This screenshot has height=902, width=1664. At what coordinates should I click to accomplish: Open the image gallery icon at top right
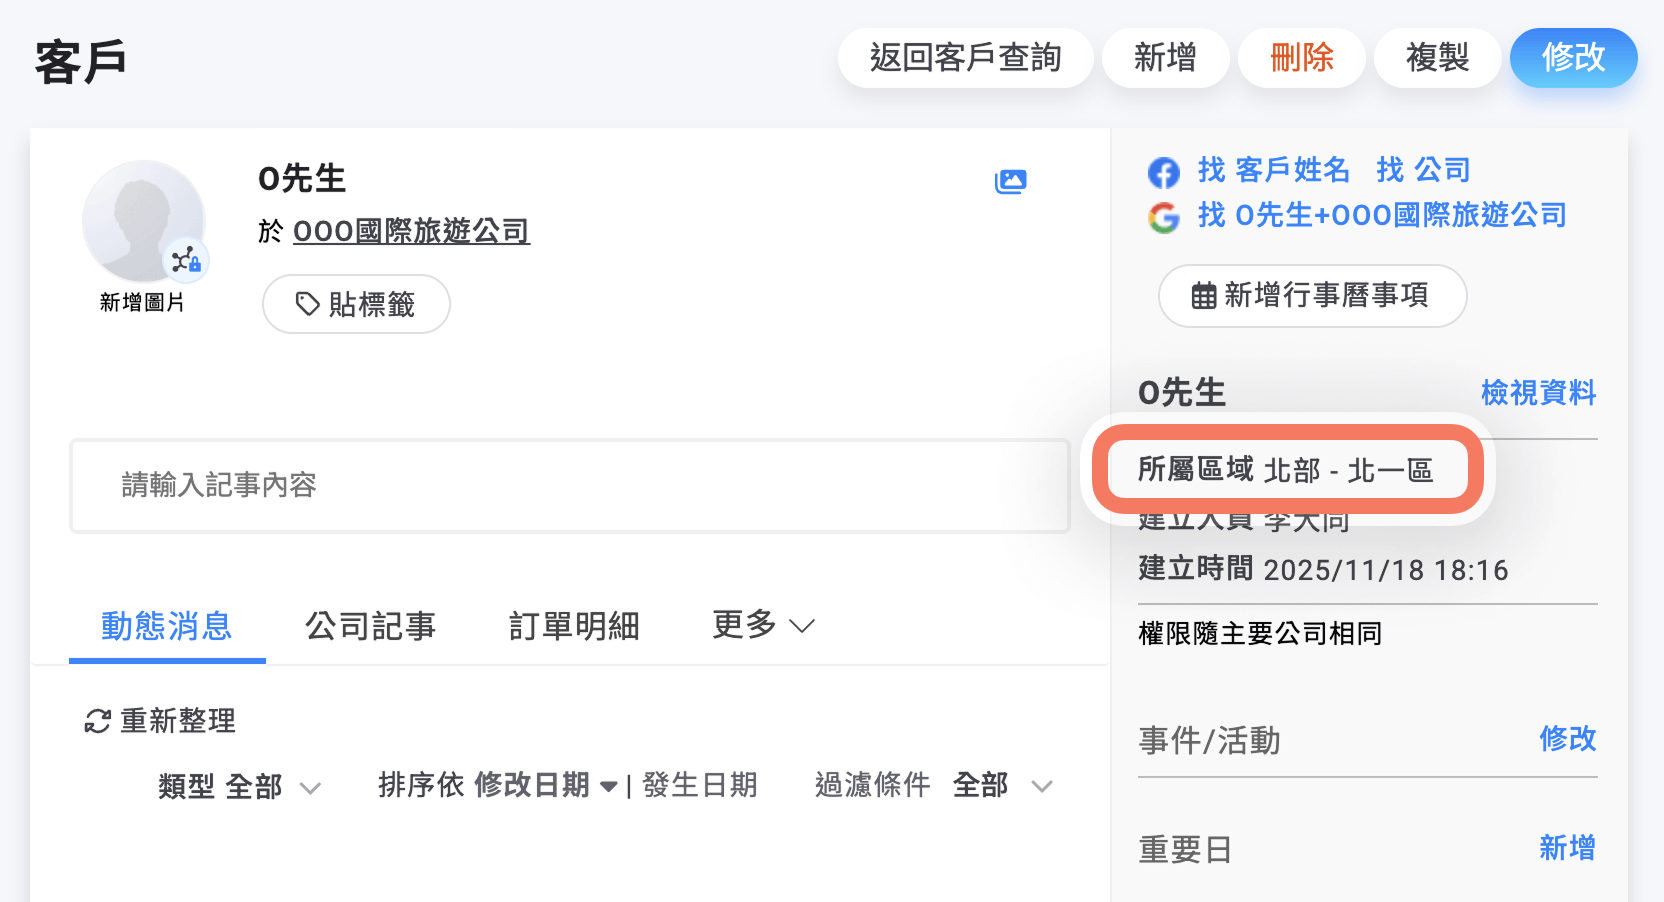1011,181
